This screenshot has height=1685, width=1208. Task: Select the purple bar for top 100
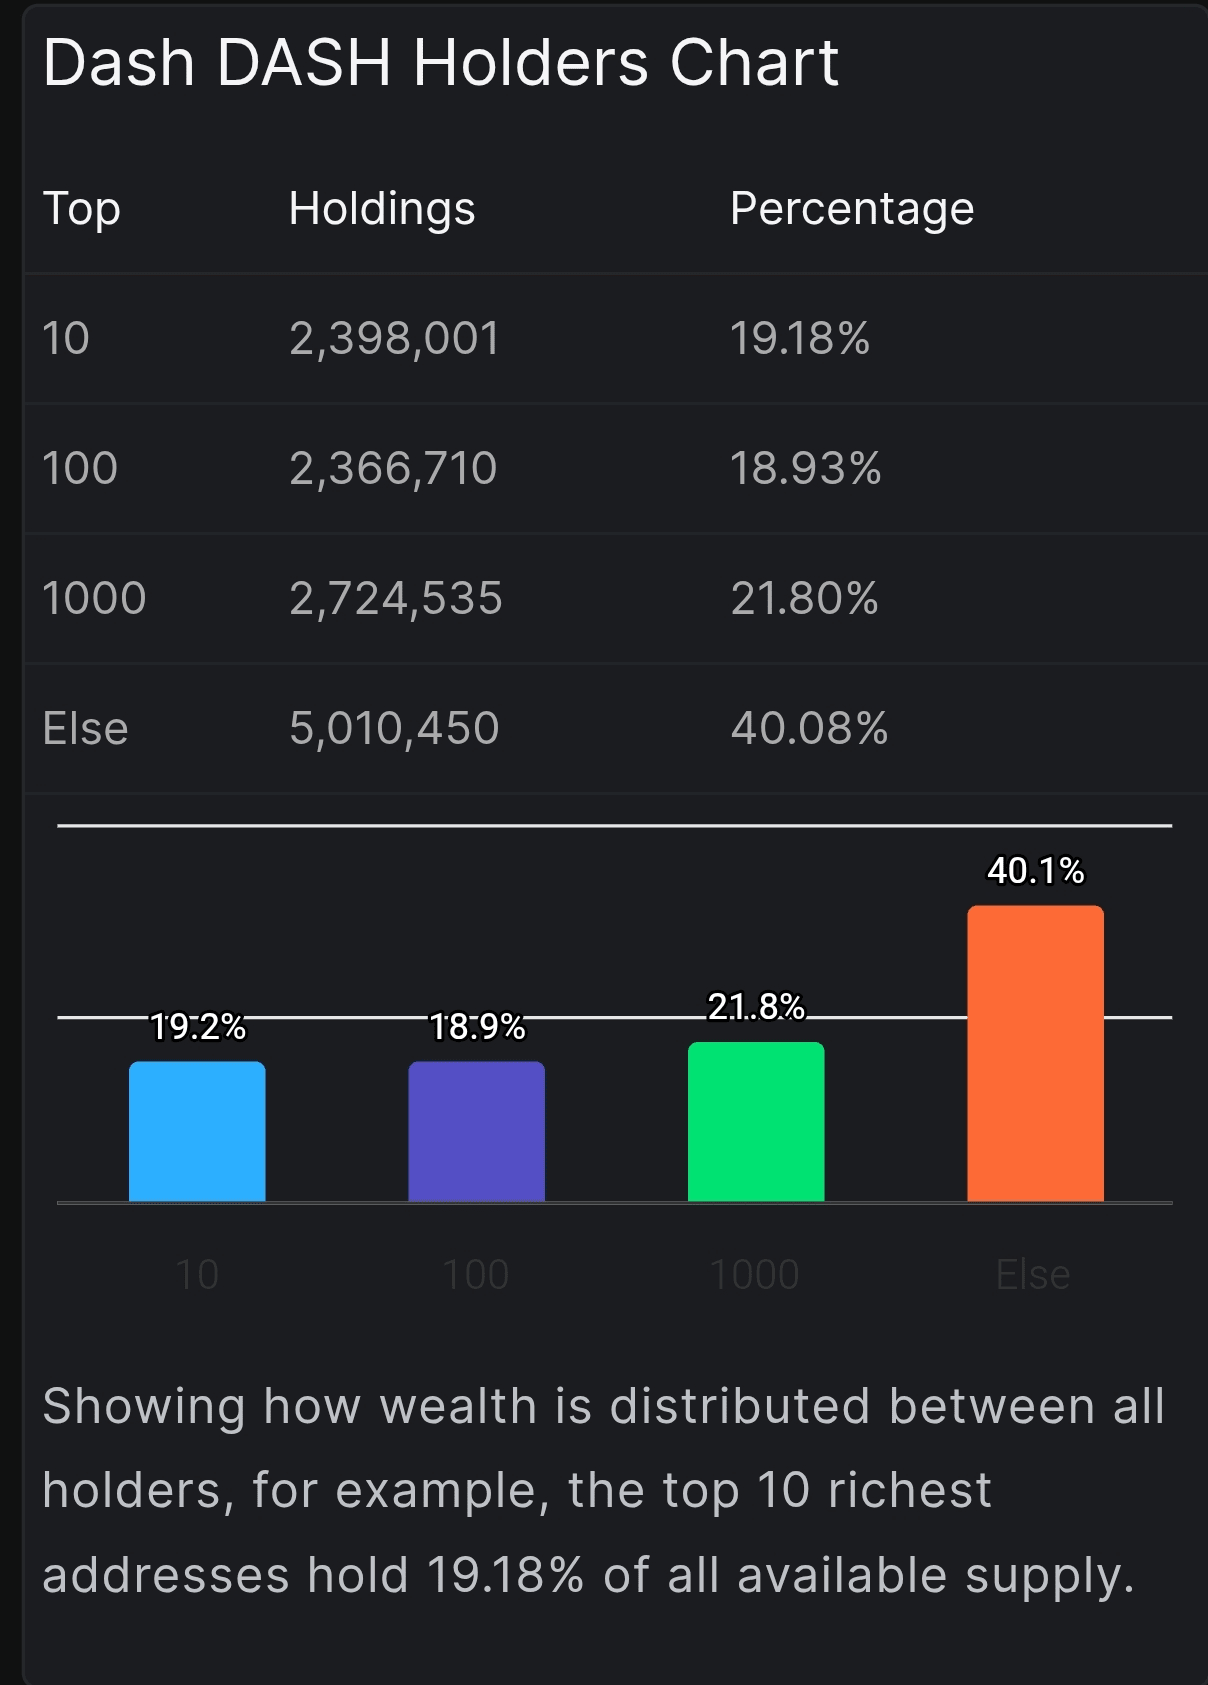[x=476, y=1131]
